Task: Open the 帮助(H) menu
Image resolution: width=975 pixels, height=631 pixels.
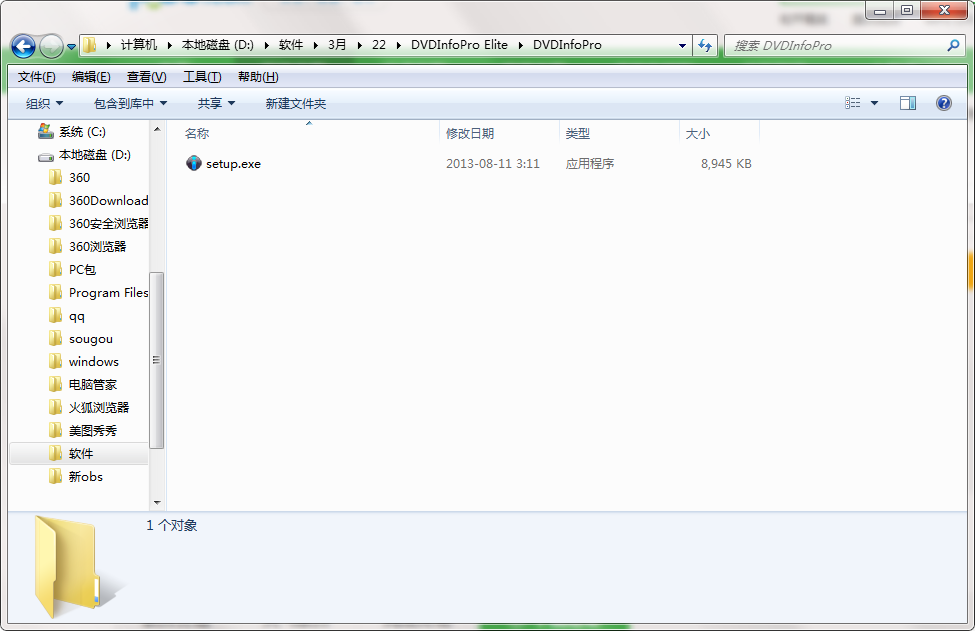Action: (258, 76)
